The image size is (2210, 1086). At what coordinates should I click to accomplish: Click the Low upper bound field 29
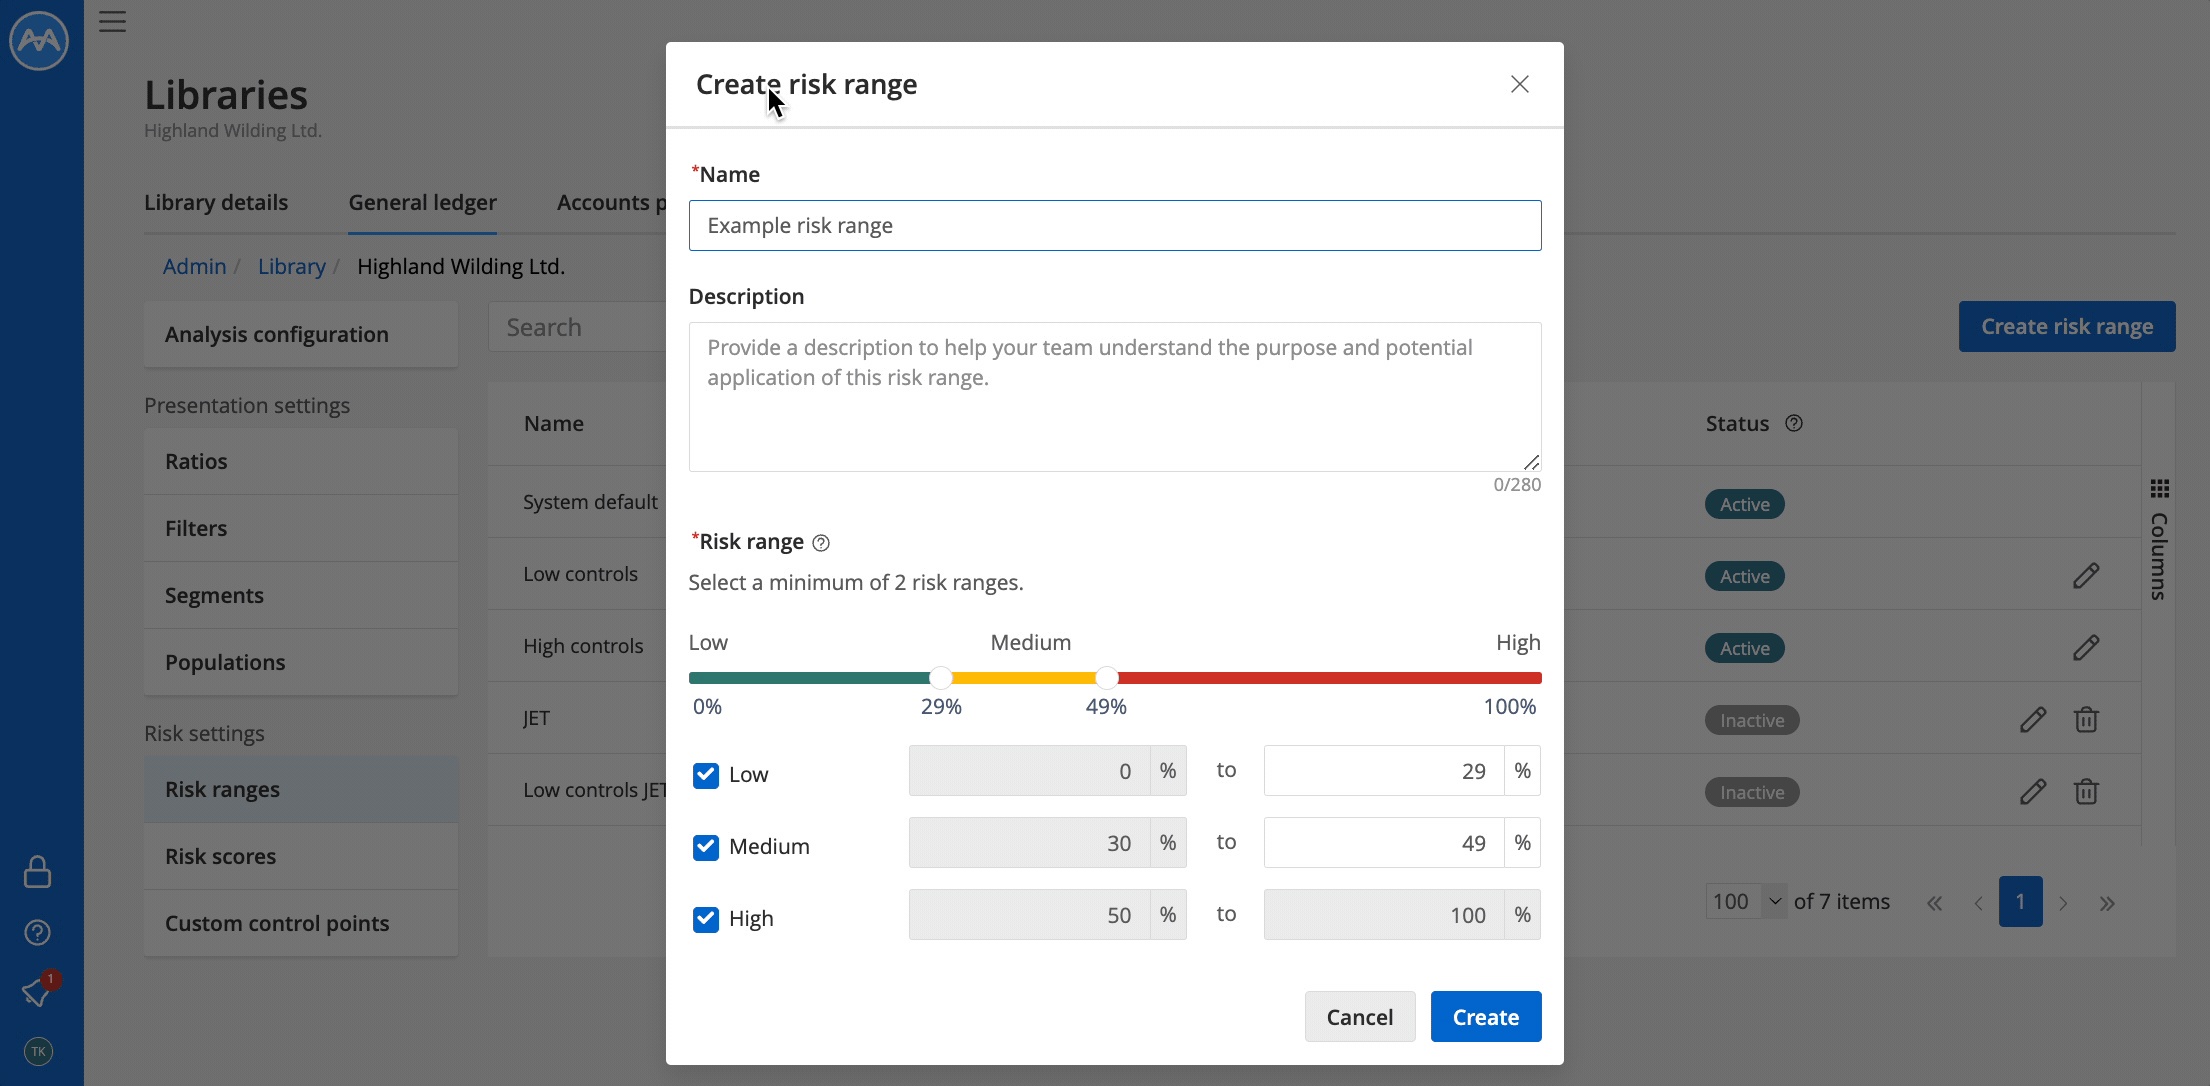(1384, 771)
